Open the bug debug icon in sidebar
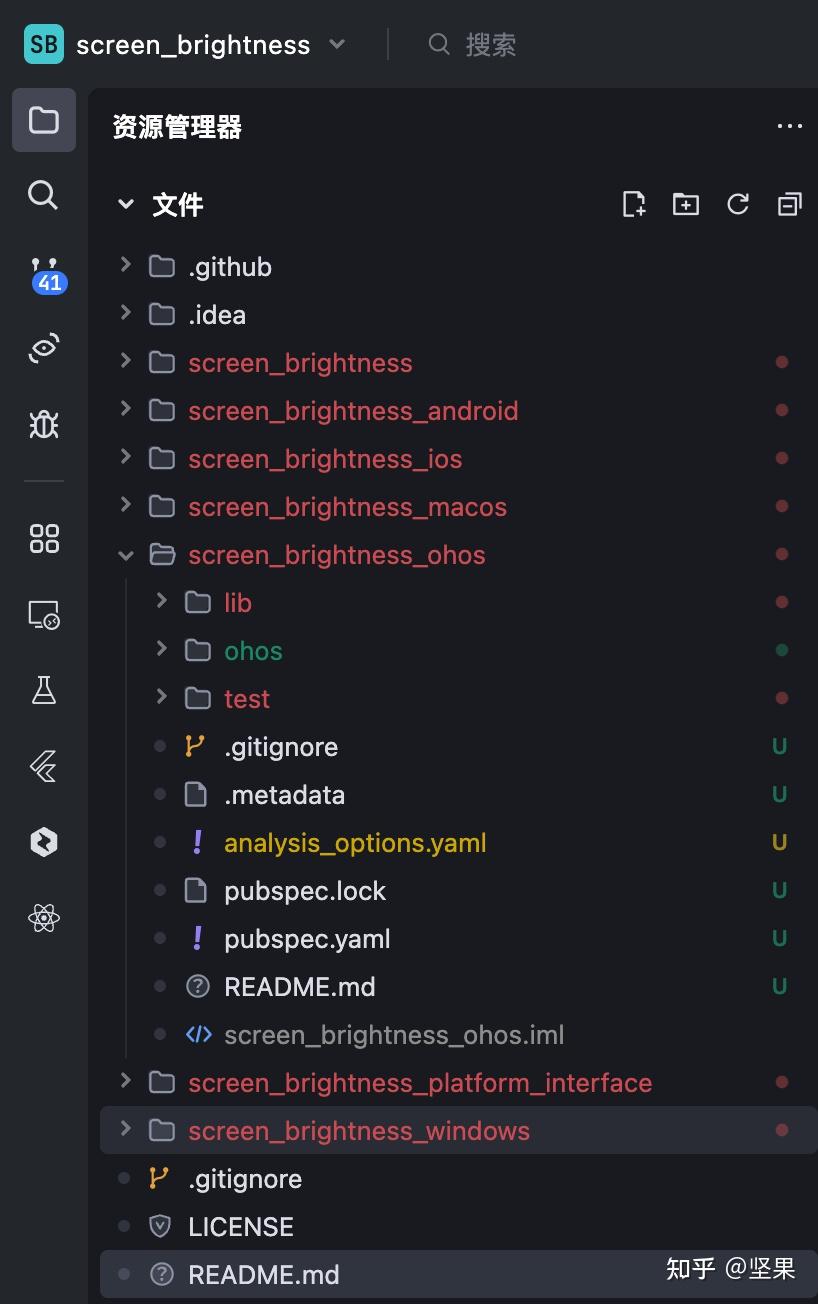 (44, 424)
